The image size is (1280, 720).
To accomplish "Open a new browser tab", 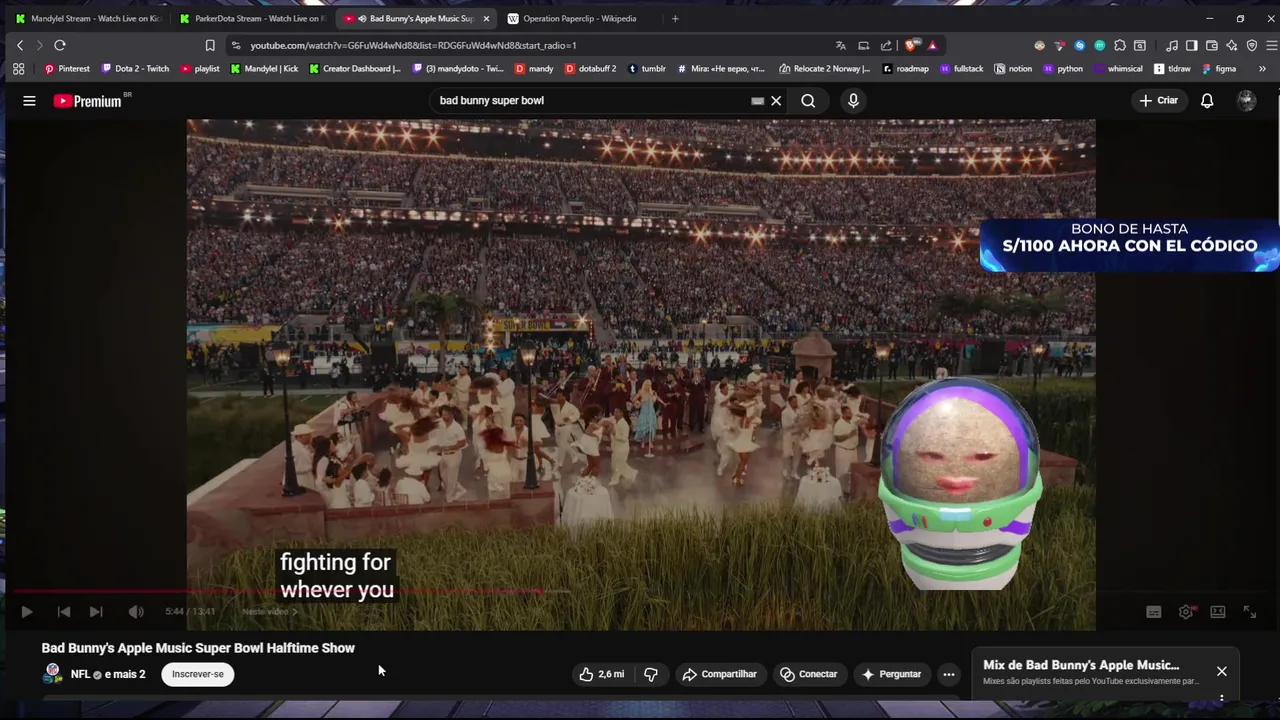I will coord(675,18).
